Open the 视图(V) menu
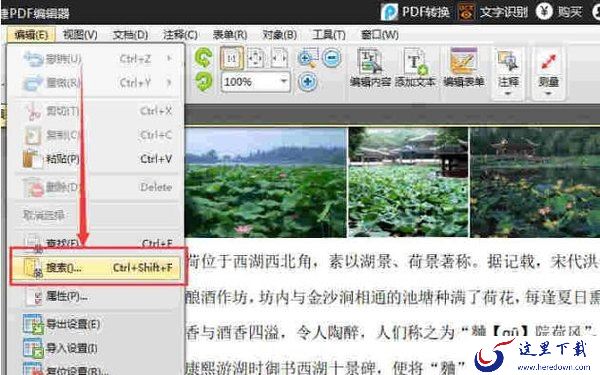600x375 pixels. pyautogui.click(x=80, y=35)
